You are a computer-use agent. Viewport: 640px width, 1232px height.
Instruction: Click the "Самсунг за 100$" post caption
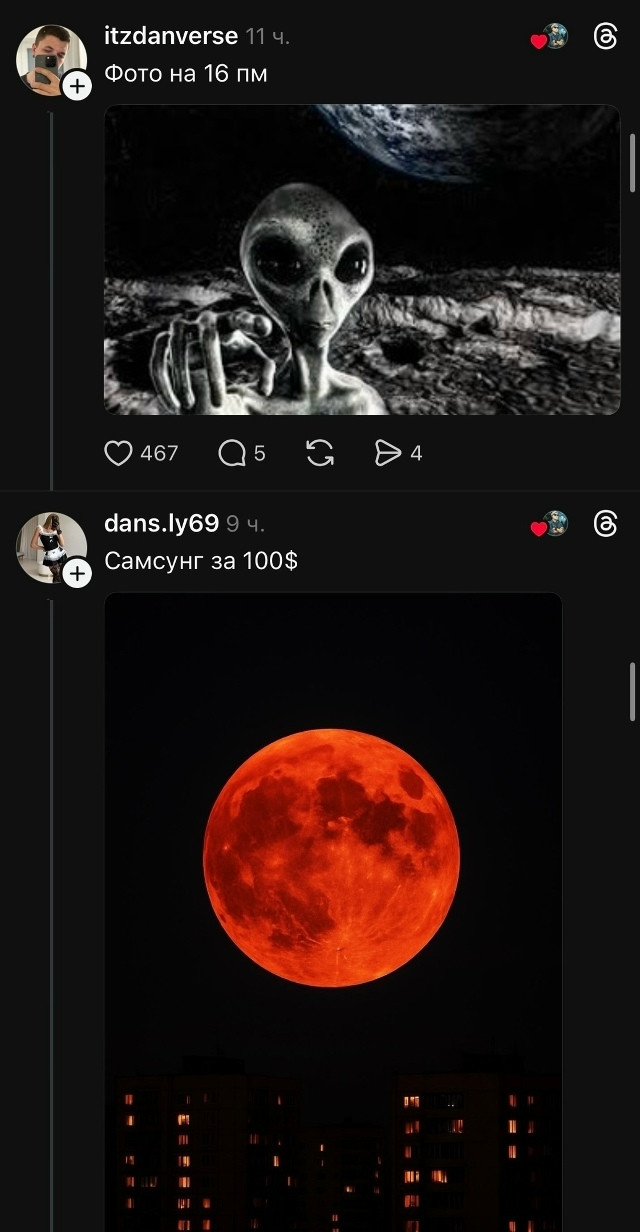coord(201,561)
